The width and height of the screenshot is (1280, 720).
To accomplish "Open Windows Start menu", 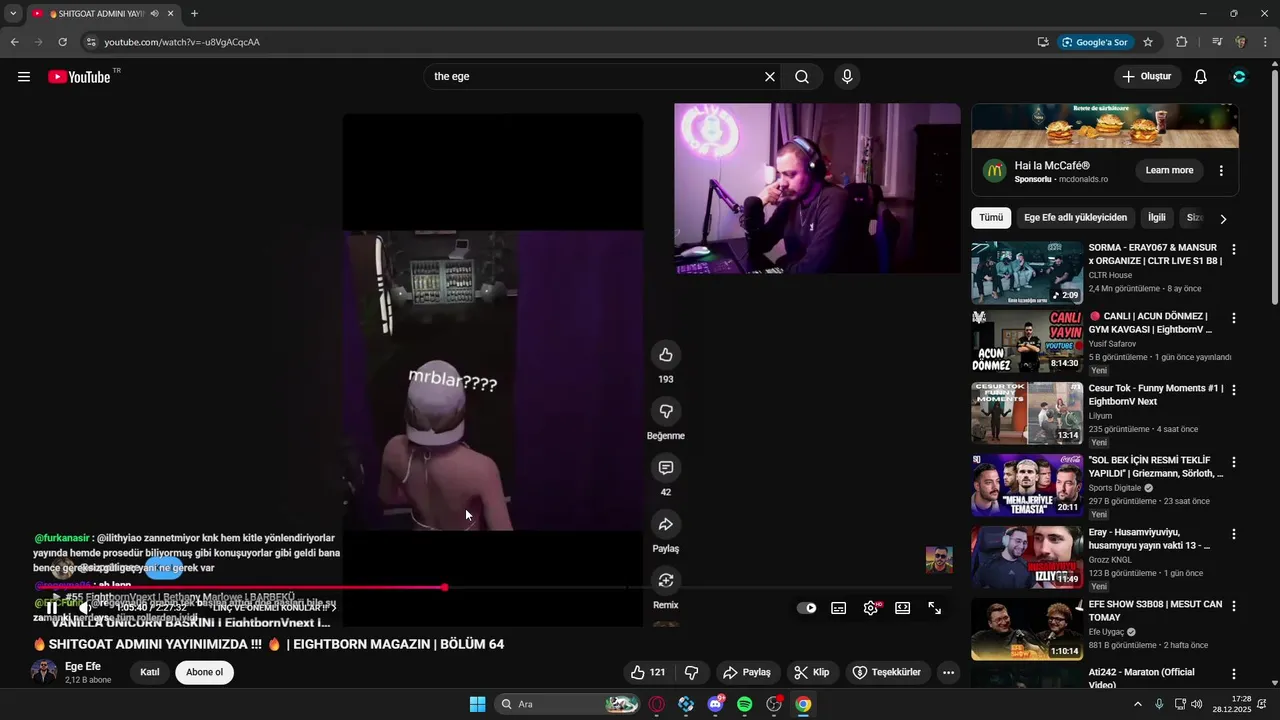I will (478, 704).
